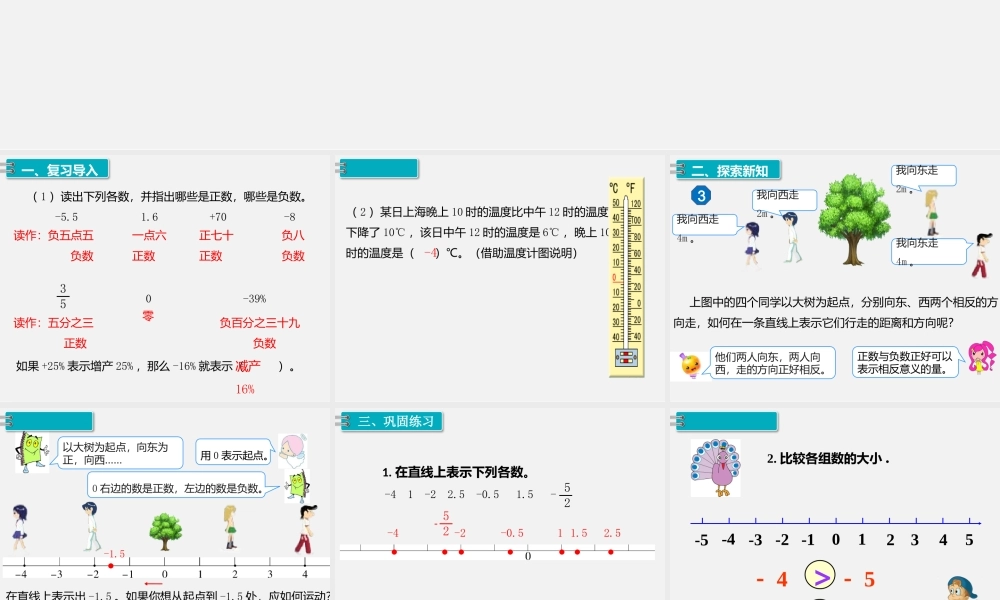Click the 比较各组数的大小 heading text
This screenshot has width=1000, height=600.
click(829, 459)
